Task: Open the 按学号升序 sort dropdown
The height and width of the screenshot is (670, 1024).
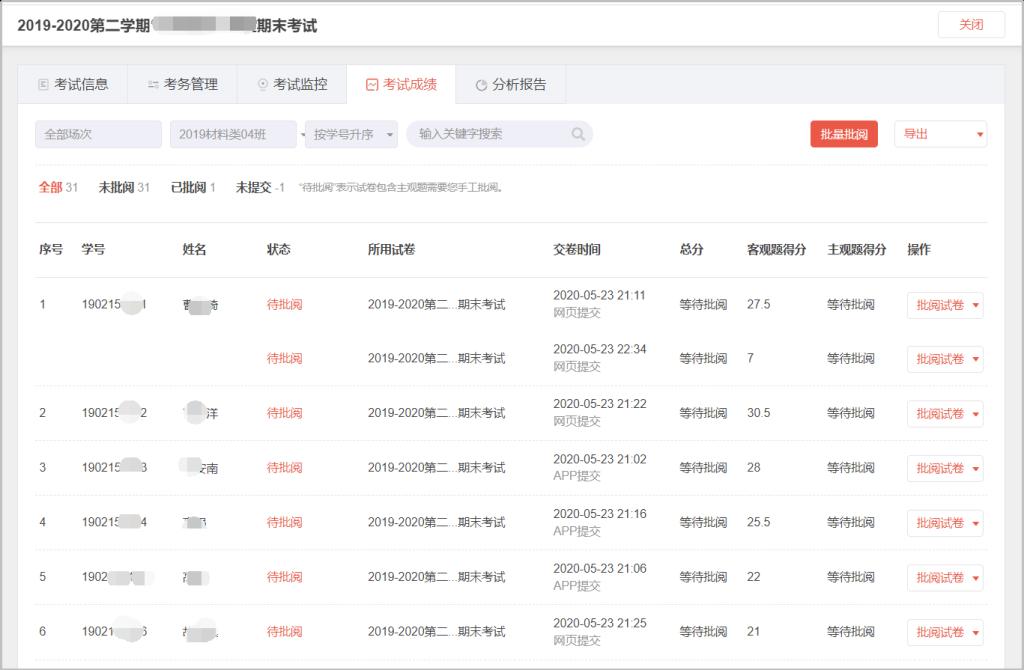Action: pos(351,134)
